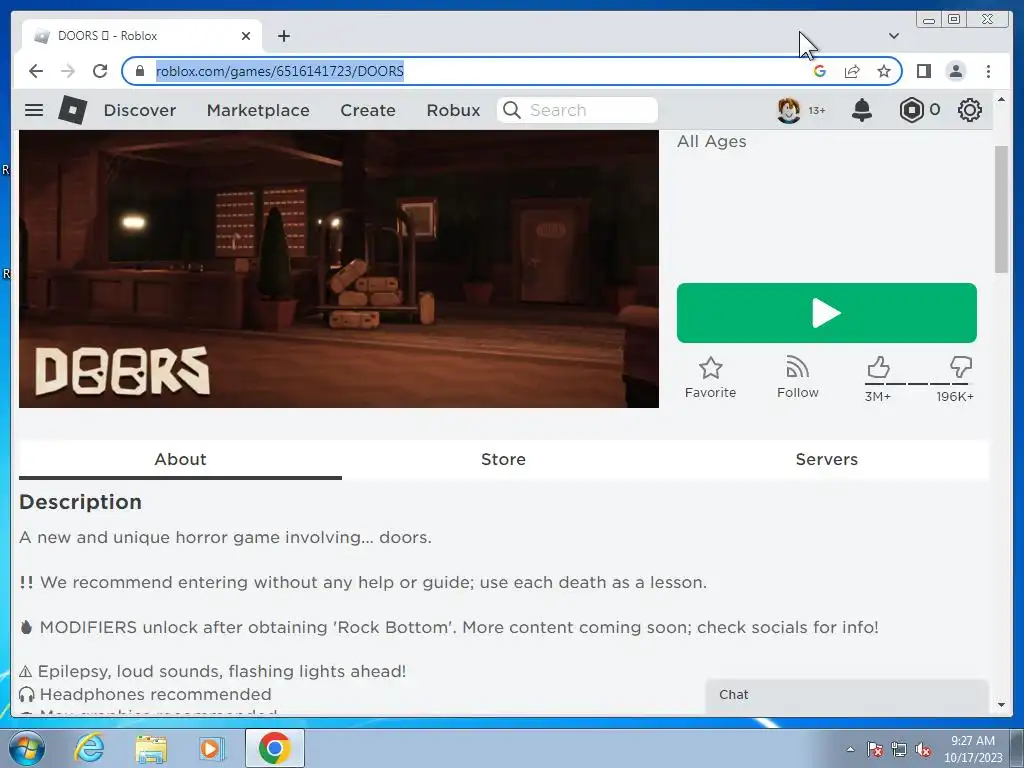
Task: Open the Chrome profile avatar
Action: [x=955, y=71]
